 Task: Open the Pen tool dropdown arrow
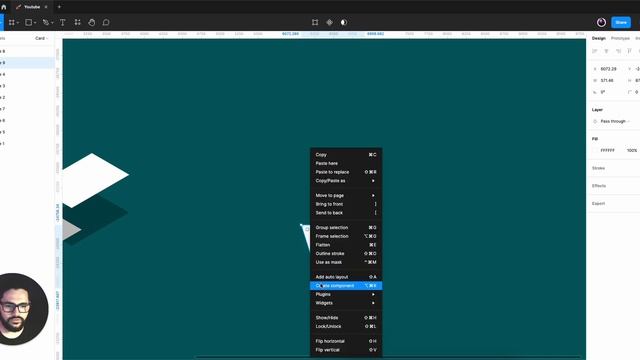[52, 23]
